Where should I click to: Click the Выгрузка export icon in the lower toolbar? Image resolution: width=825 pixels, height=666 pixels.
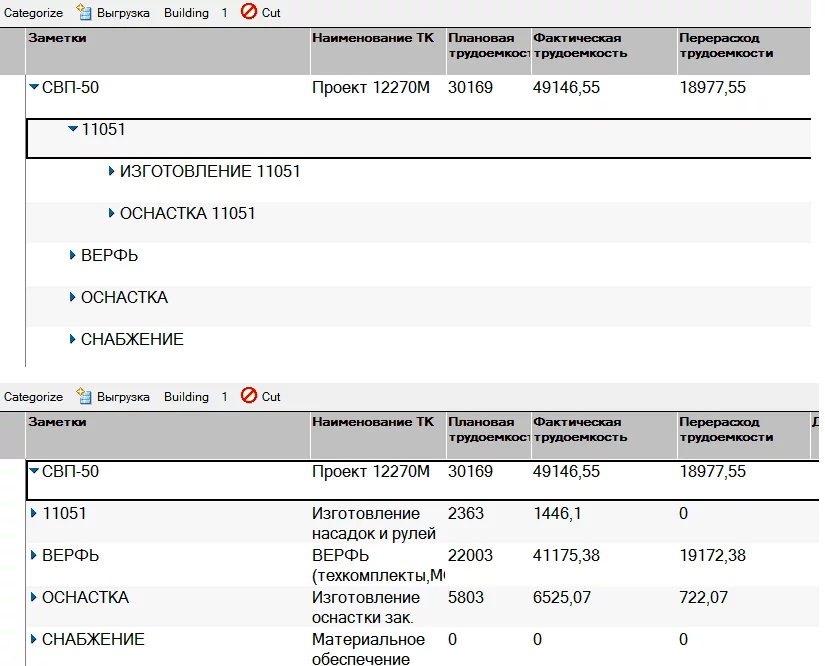pos(84,397)
